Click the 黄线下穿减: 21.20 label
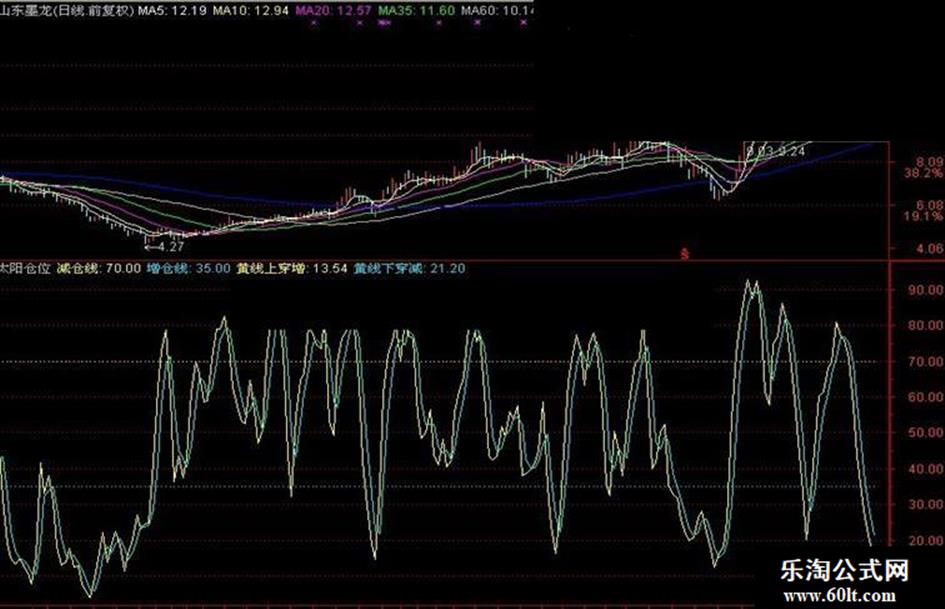 coord(409,268)
